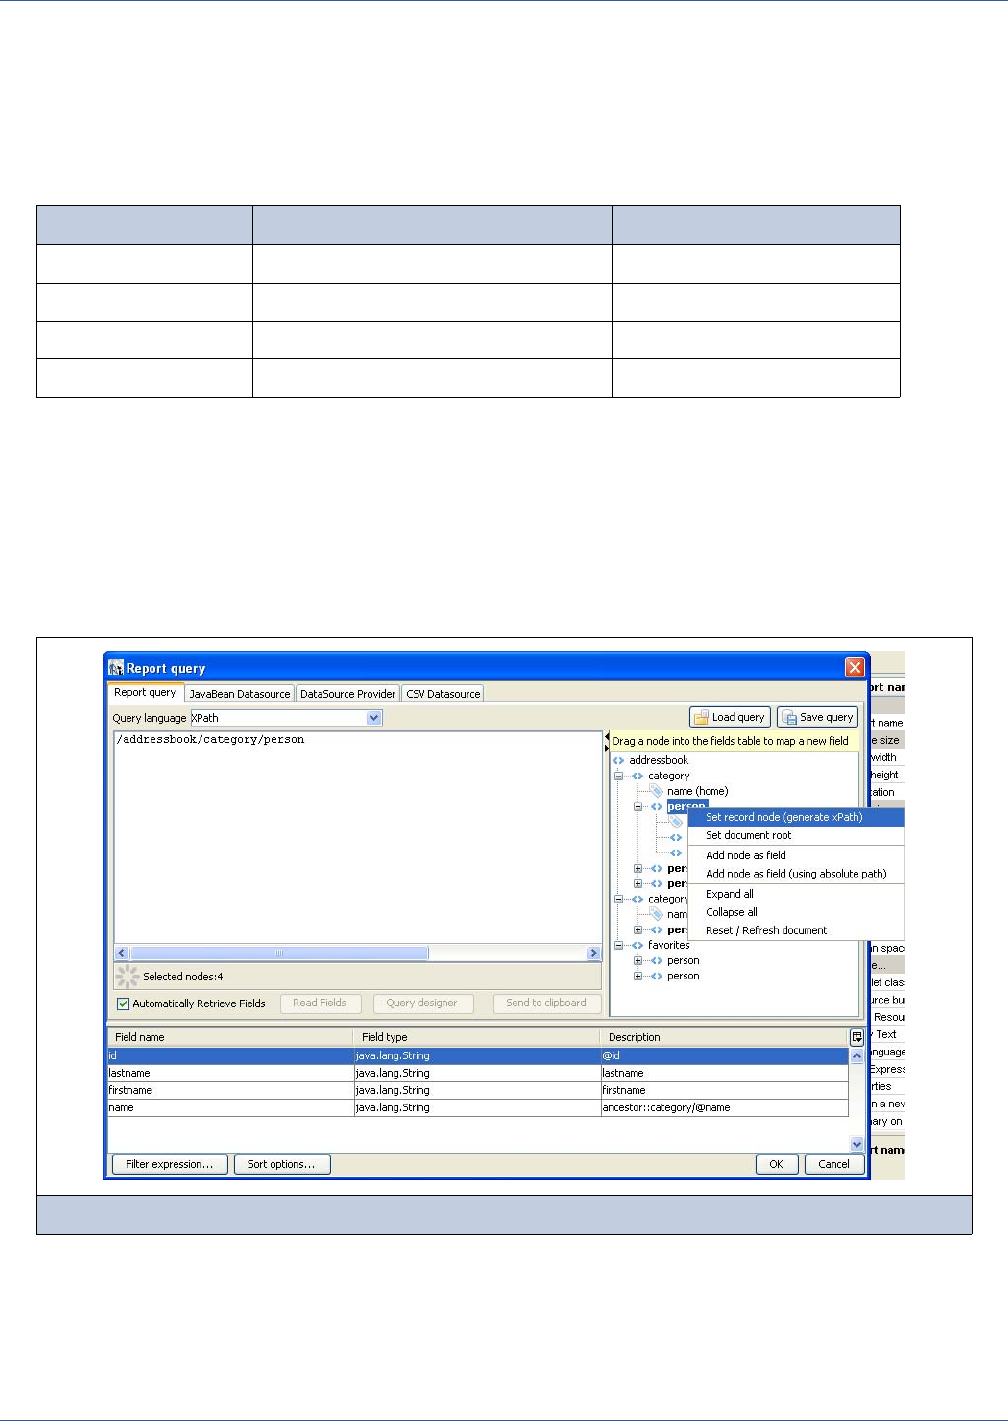
Task: Click the fields table scroll down arrow
Action: pyautogui.click(x=857, y=1144)
